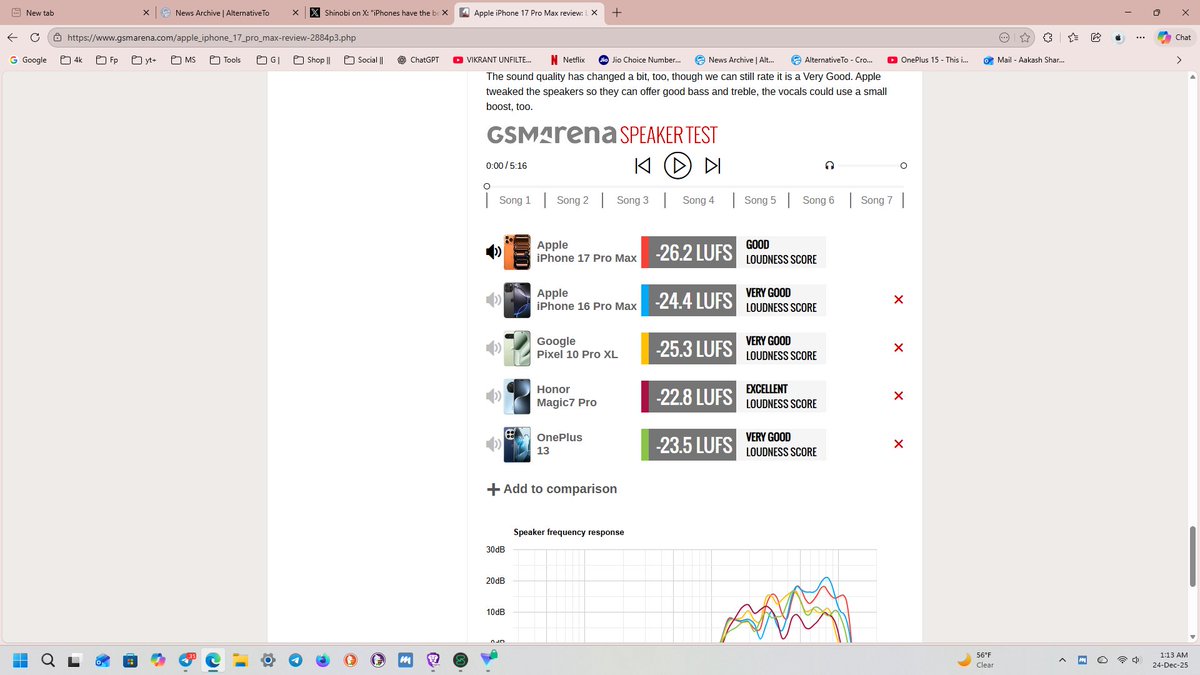
Task: Open the Social bookmarks folder
Action: click(364, 60)
